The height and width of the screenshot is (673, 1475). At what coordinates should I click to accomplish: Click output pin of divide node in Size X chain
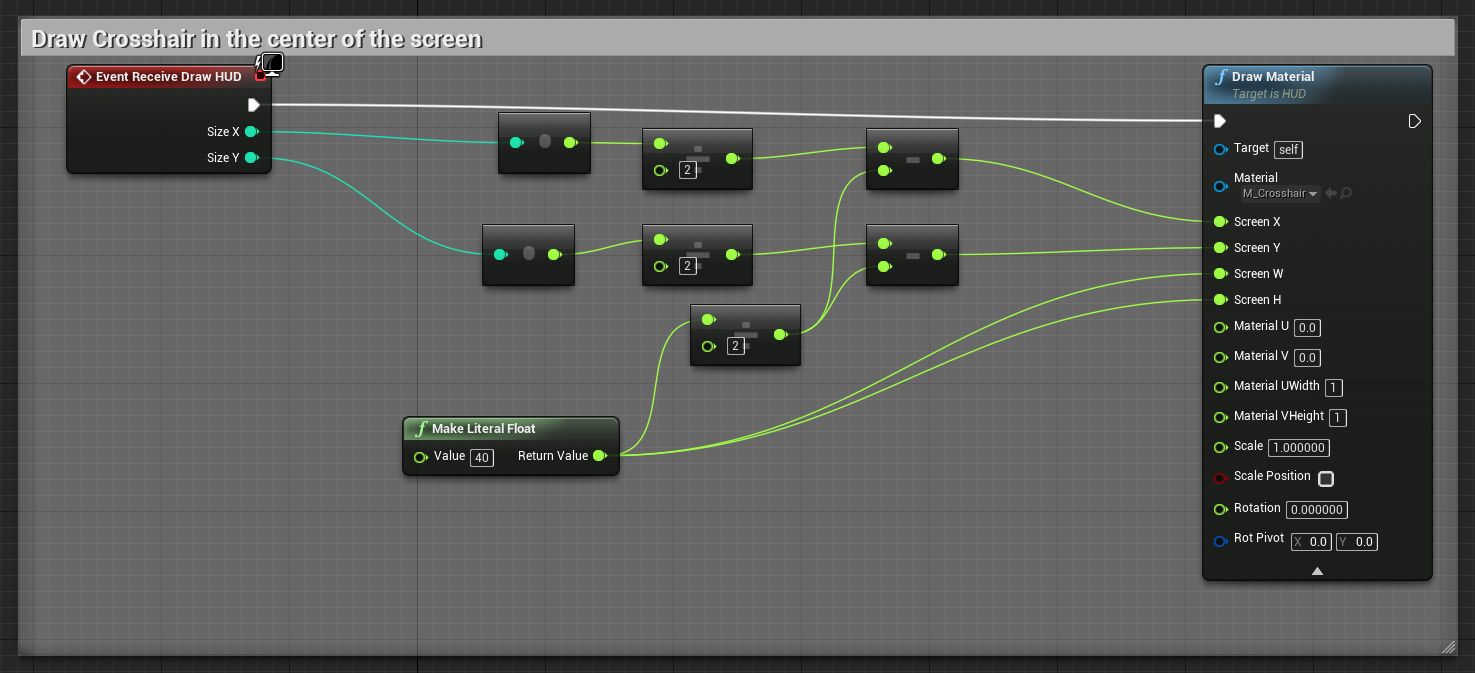point(733,159)
